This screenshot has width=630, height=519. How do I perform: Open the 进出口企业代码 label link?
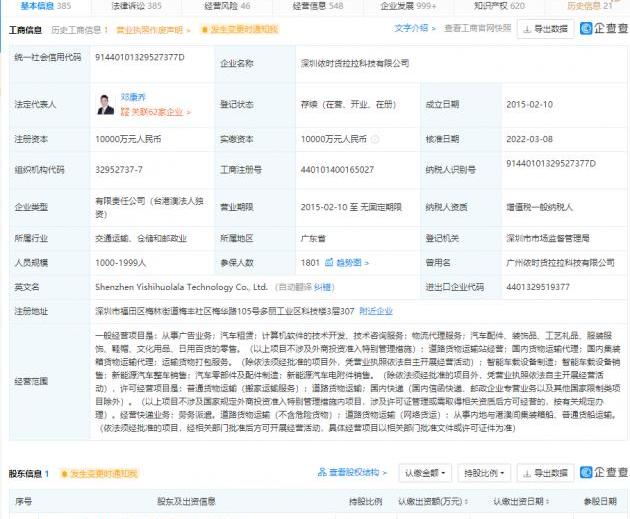pos(454,287)
